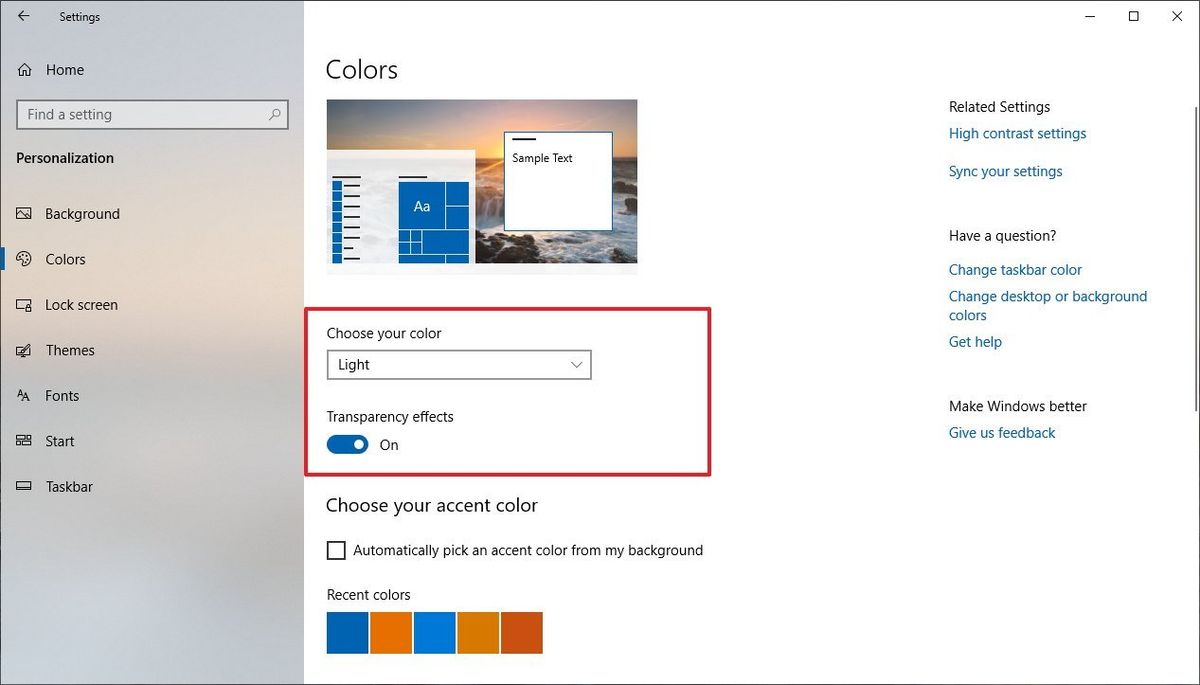Enable accent color from background option
The image size is (1200, 685).
click(x=335, y=550)
